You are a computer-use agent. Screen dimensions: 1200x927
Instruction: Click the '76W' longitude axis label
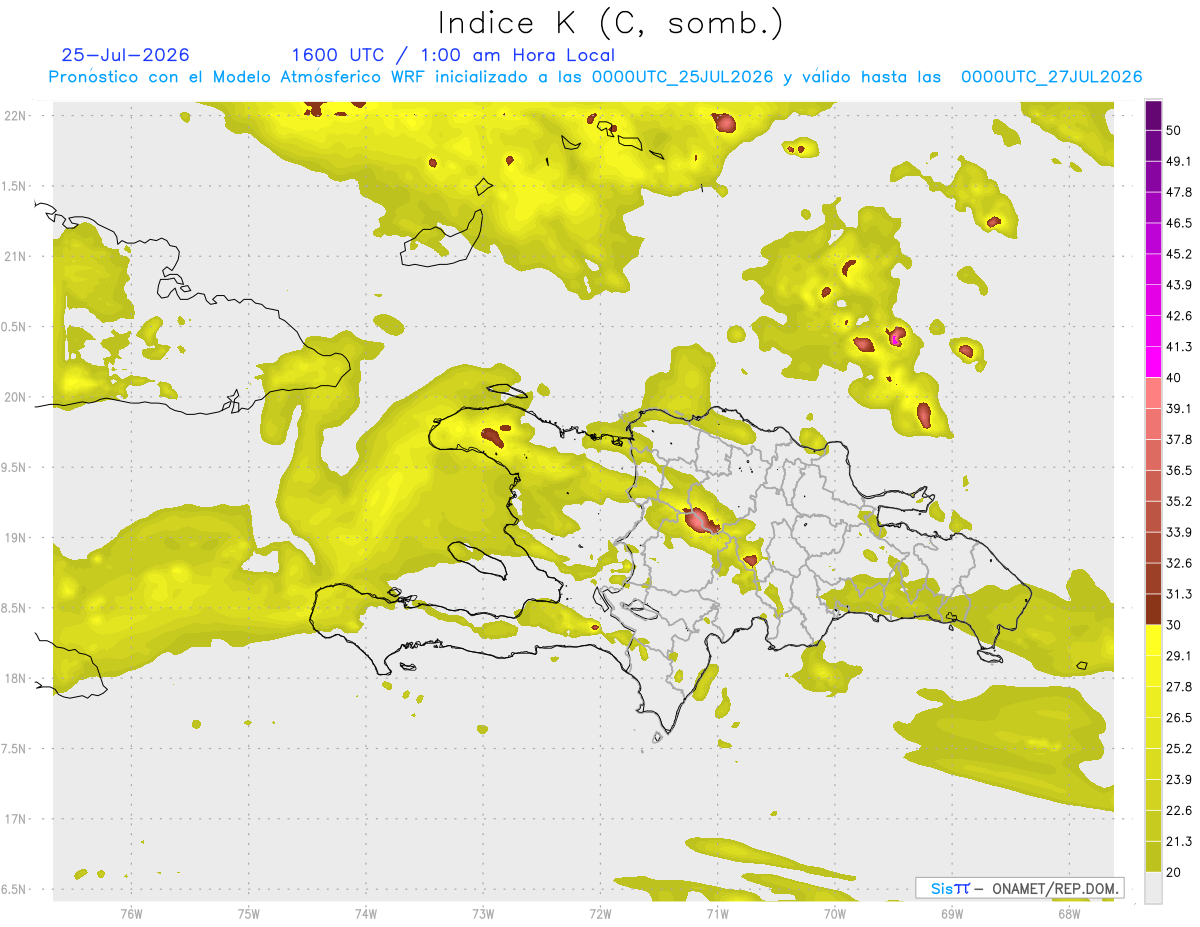click(x=131, y=914)
